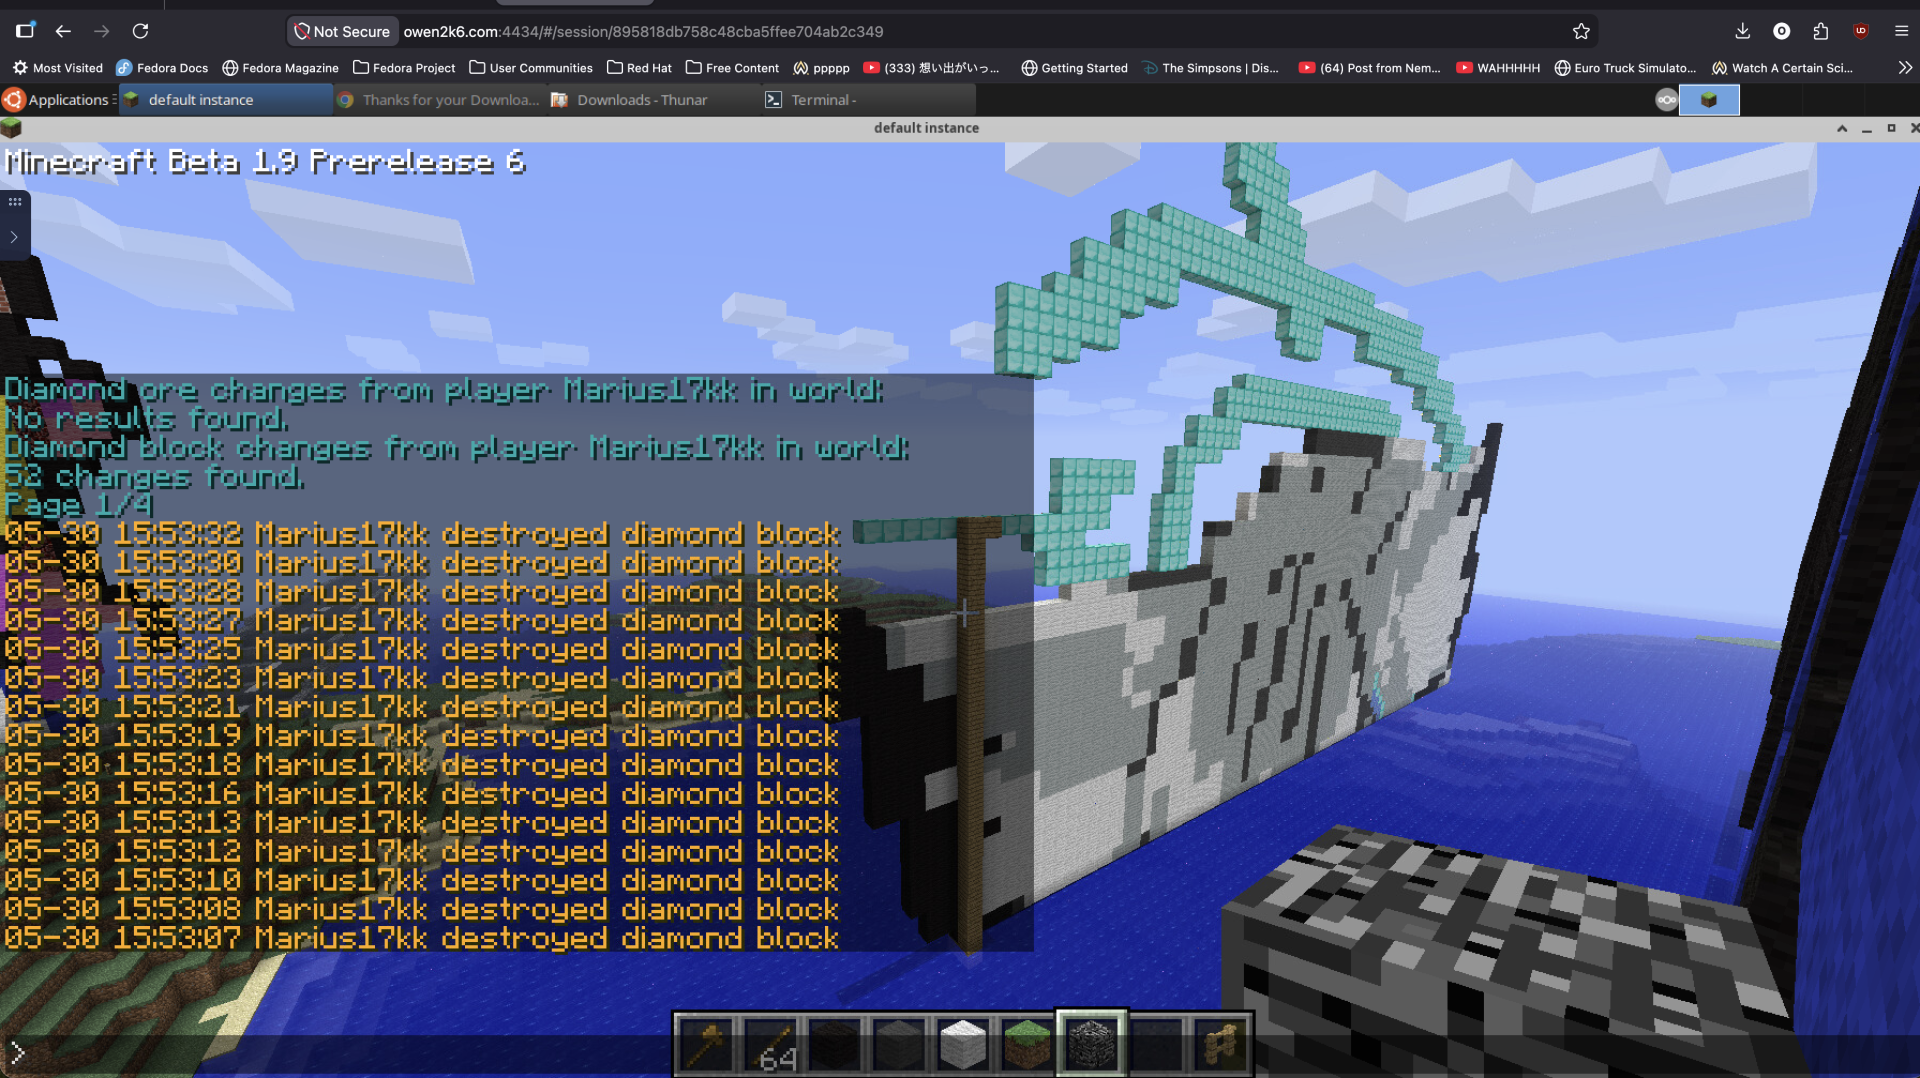
Task: Open the Euro Truck Simulator bookmark
Action: click(x=1625, y=68)
